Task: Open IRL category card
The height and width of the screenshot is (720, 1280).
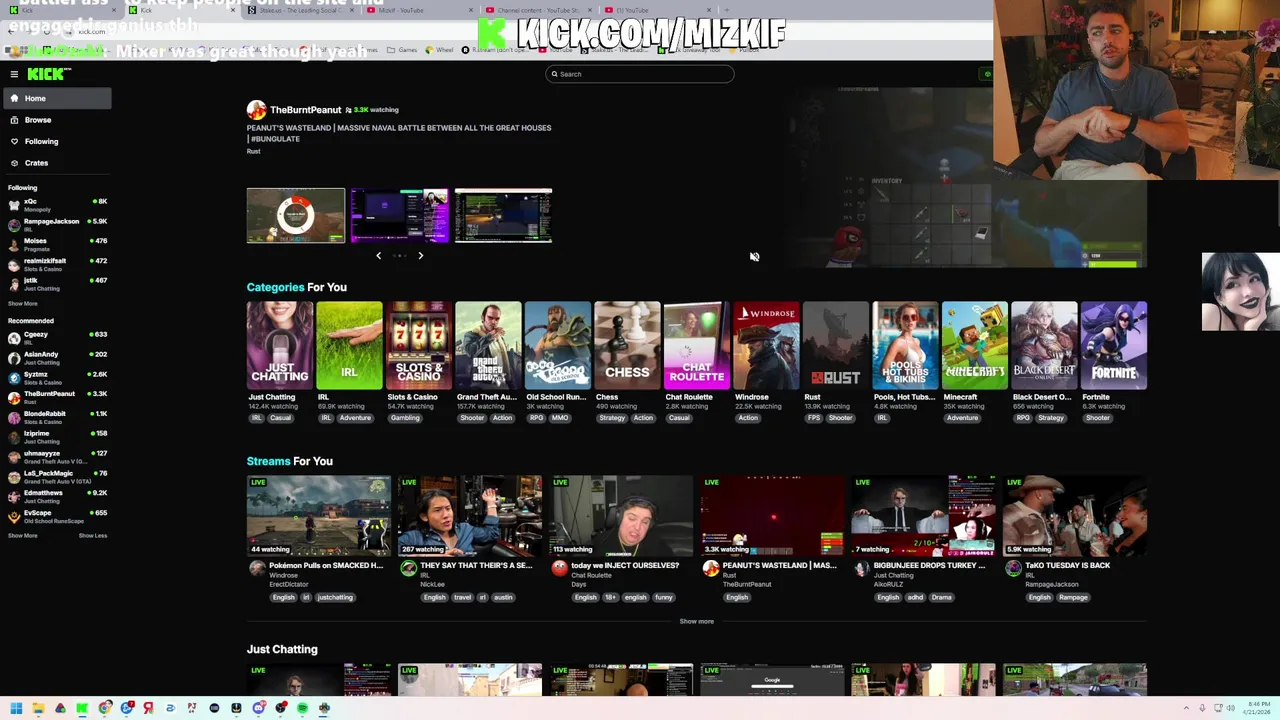Action: [349, 345]
